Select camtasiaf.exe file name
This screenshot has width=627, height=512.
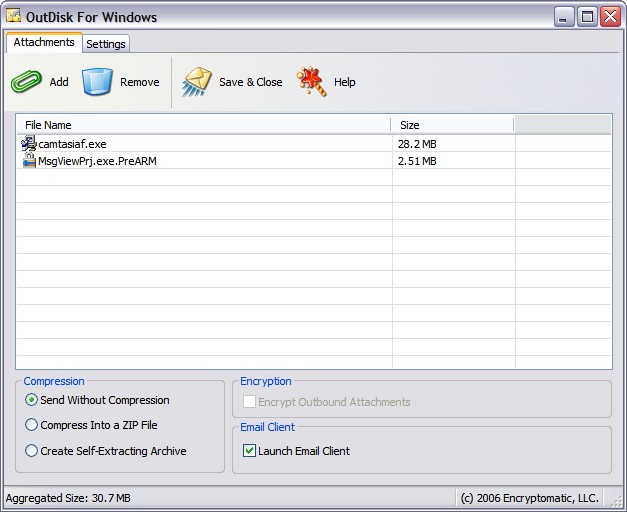72,144
